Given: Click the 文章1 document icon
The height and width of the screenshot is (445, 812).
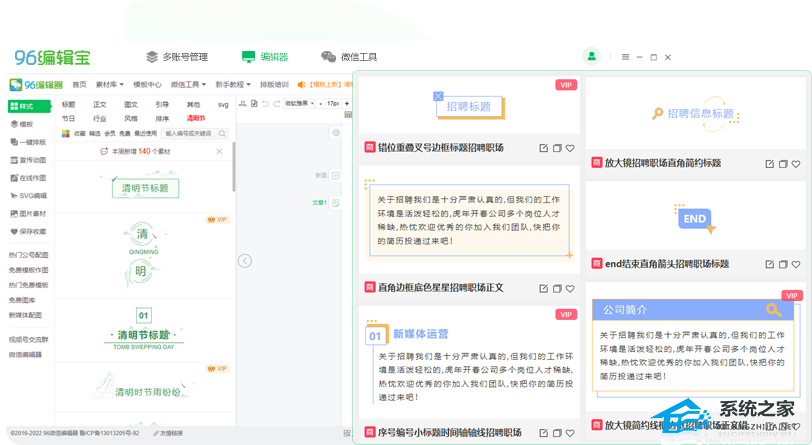Looking at the screenshot, I should coord(336,203).
